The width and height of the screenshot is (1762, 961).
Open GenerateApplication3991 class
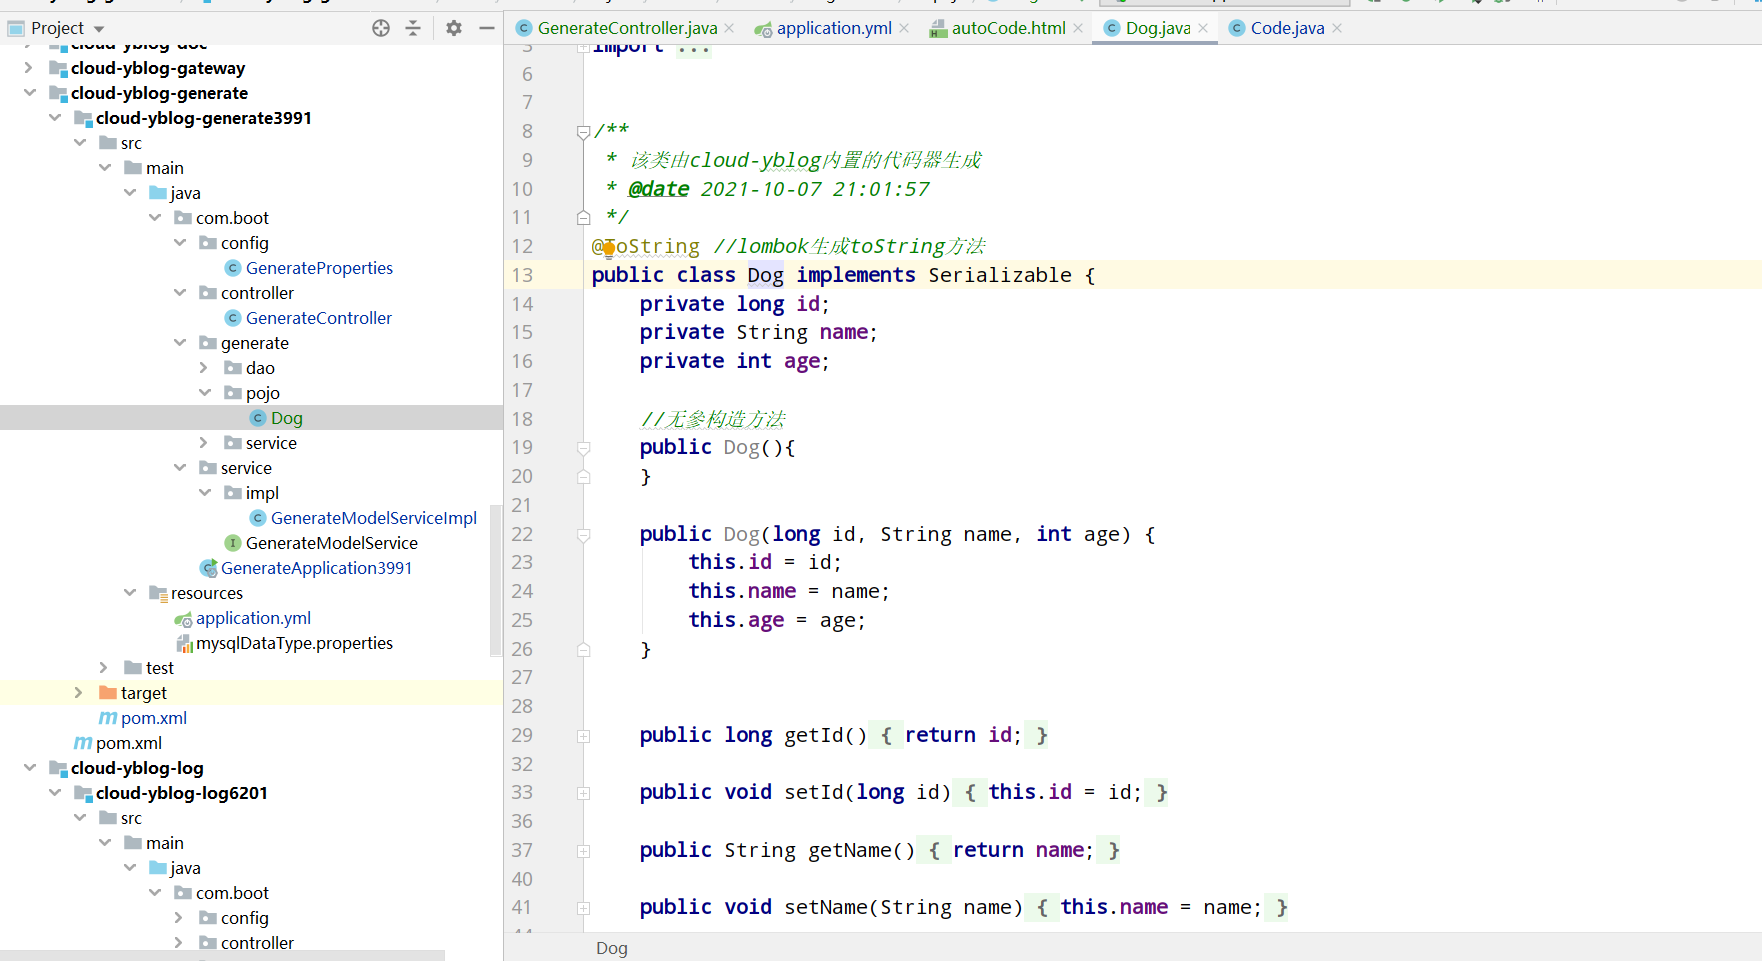click(x=316, y=568)
